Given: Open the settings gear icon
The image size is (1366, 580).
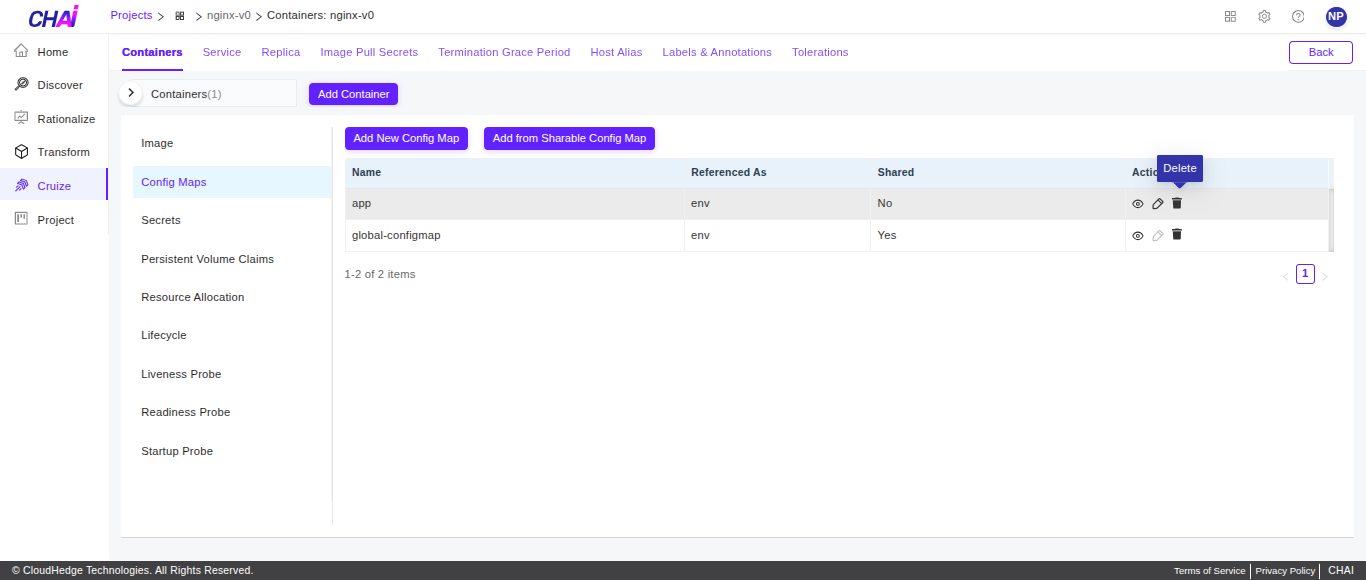Looking at the screenshot, I should click(1263, 16).
